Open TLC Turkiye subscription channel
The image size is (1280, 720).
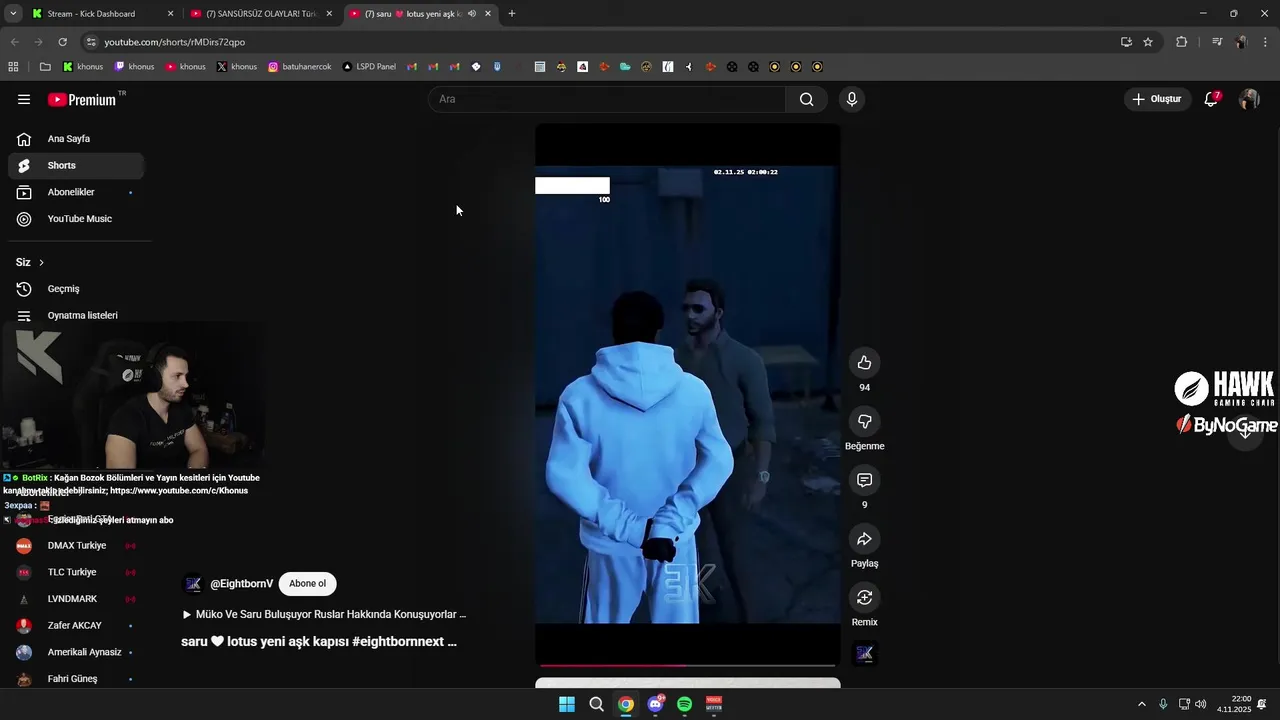(76, 572)
